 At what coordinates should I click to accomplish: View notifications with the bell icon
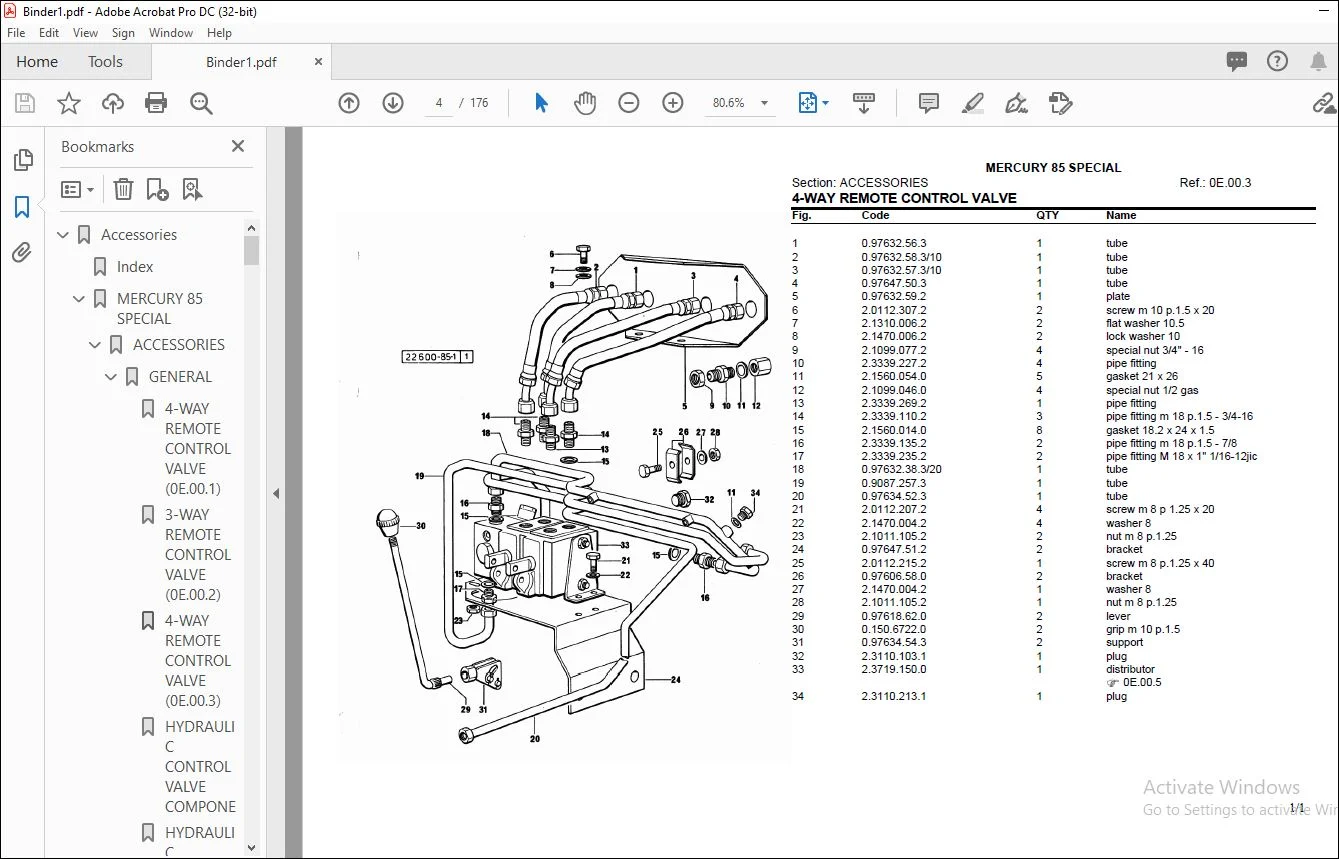point(1318,61)
